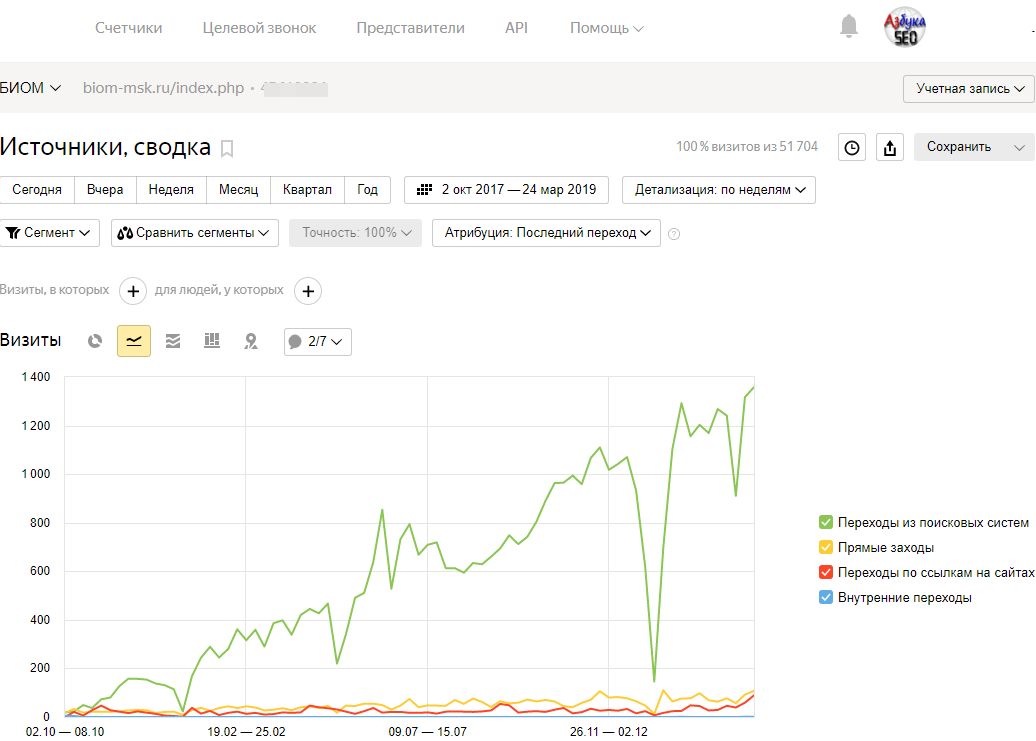Open the Целевой звонок menu item
The height and width of the screenshot is (741, 1036).
259,28
